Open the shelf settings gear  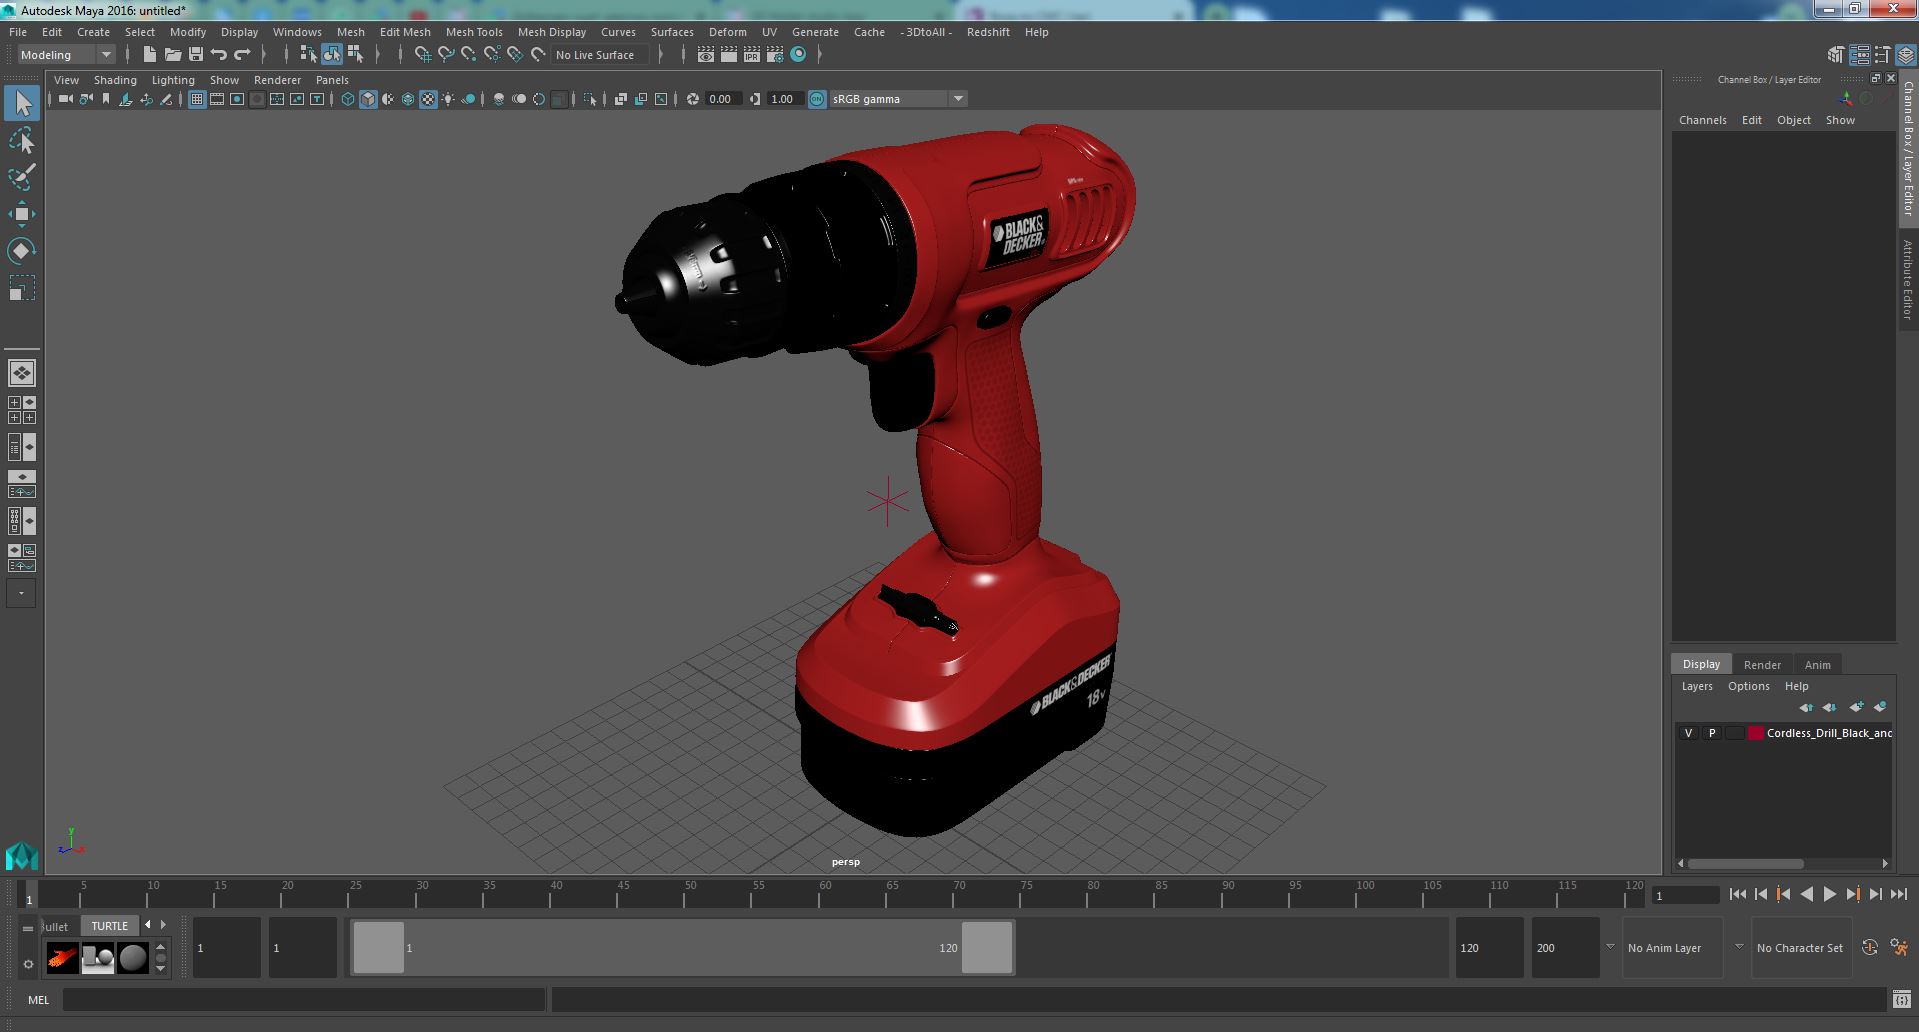tap(28, 964)
